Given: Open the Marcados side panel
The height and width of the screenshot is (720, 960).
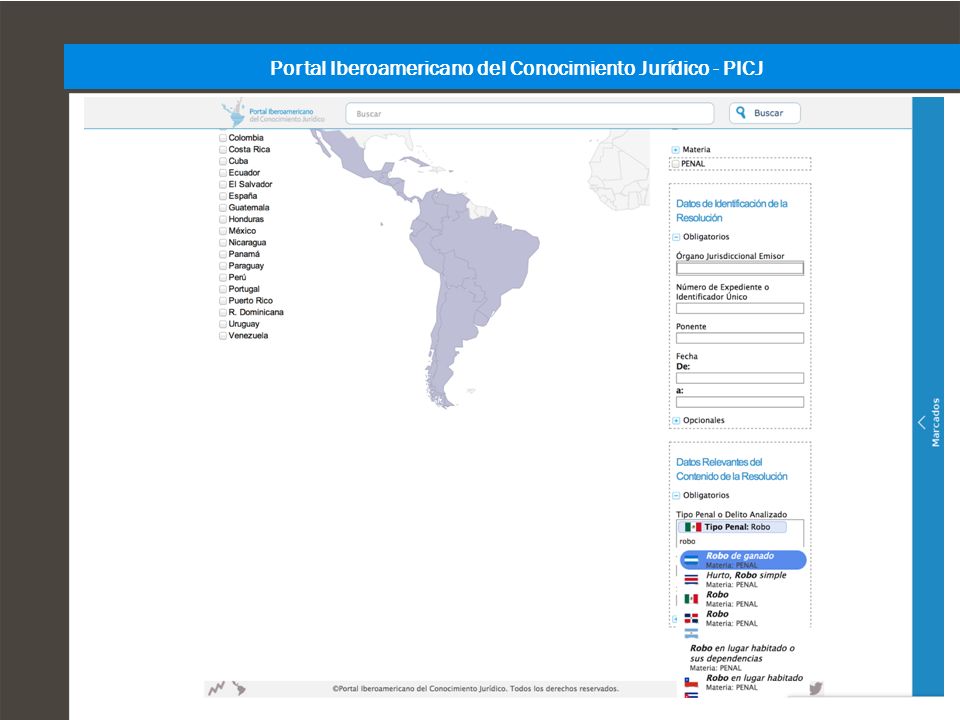Looking at the screenshot, I should point(928,397).
